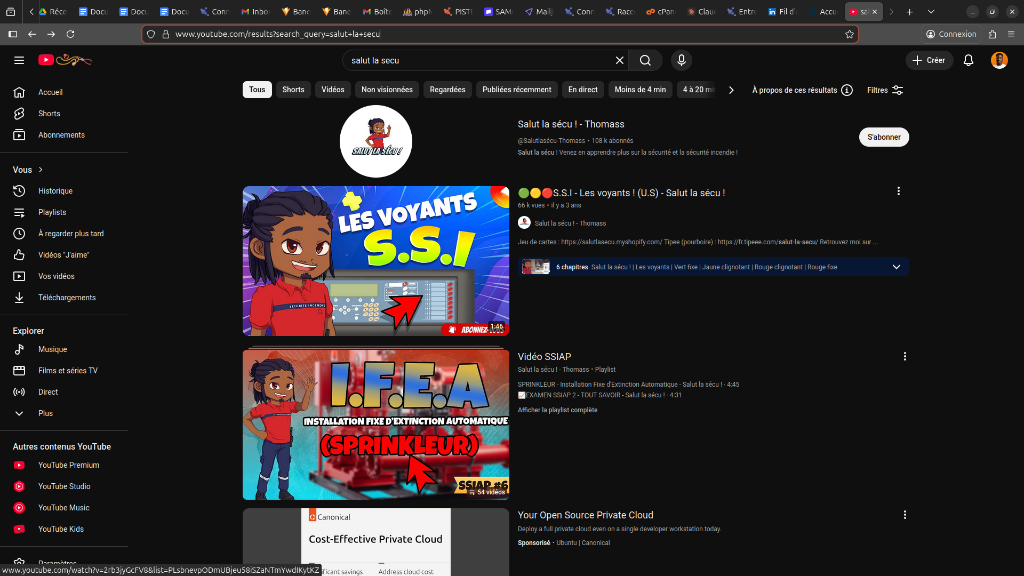
Task: Open three-dot menu for Vidéo SSIAP playlist
Action: pyautogui.click(x=904, y=357)
